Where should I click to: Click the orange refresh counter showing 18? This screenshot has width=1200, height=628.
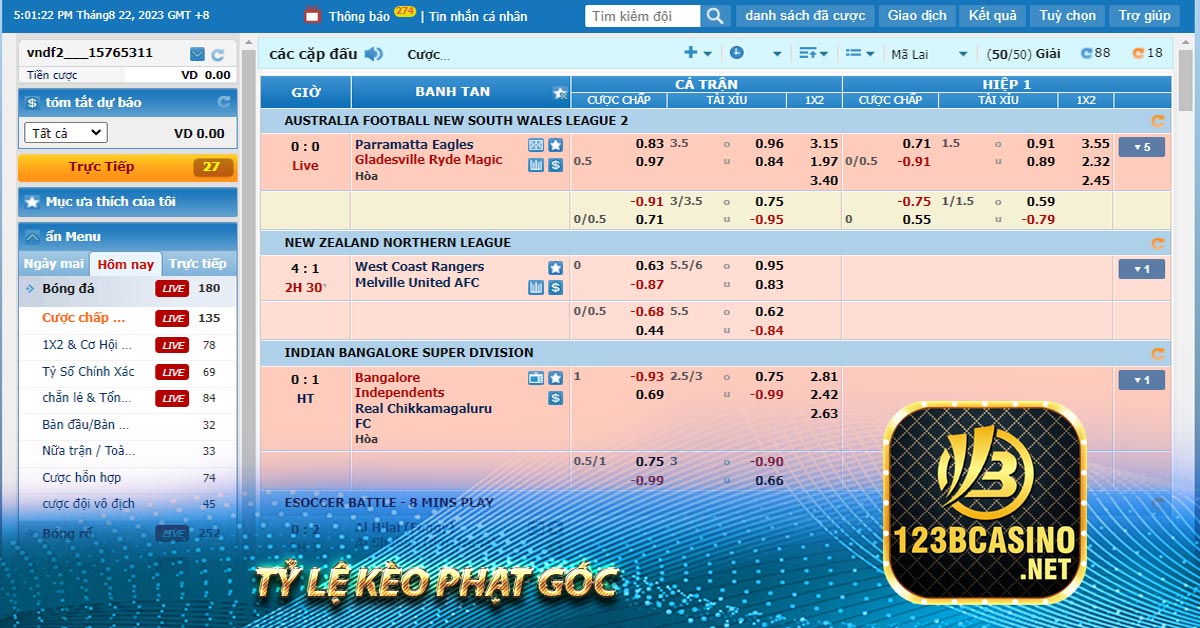point(1147,54)
